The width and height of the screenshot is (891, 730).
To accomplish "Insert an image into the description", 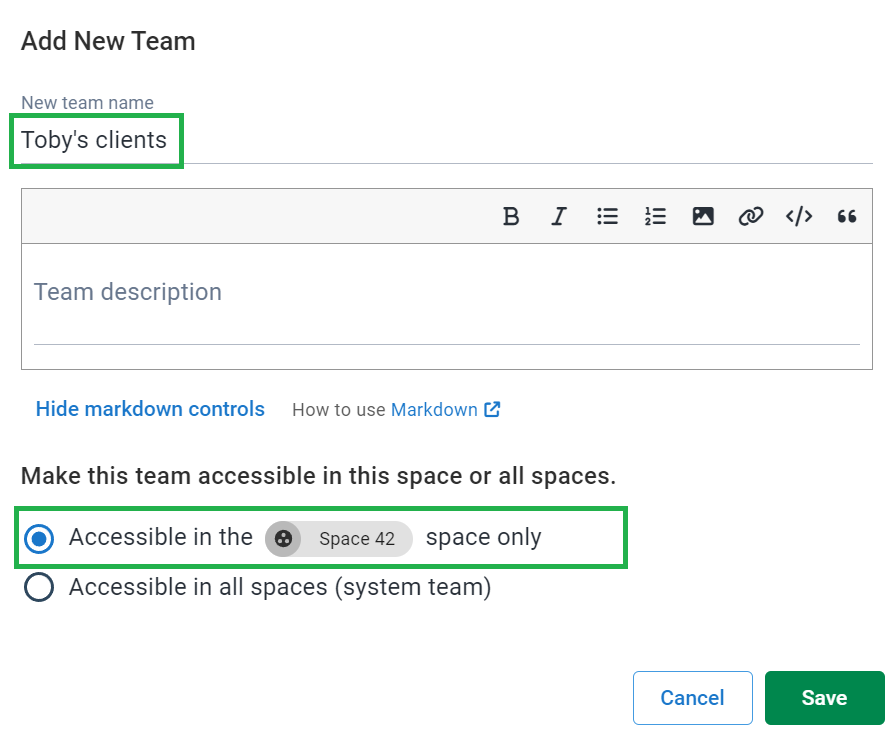I will 703,216.
